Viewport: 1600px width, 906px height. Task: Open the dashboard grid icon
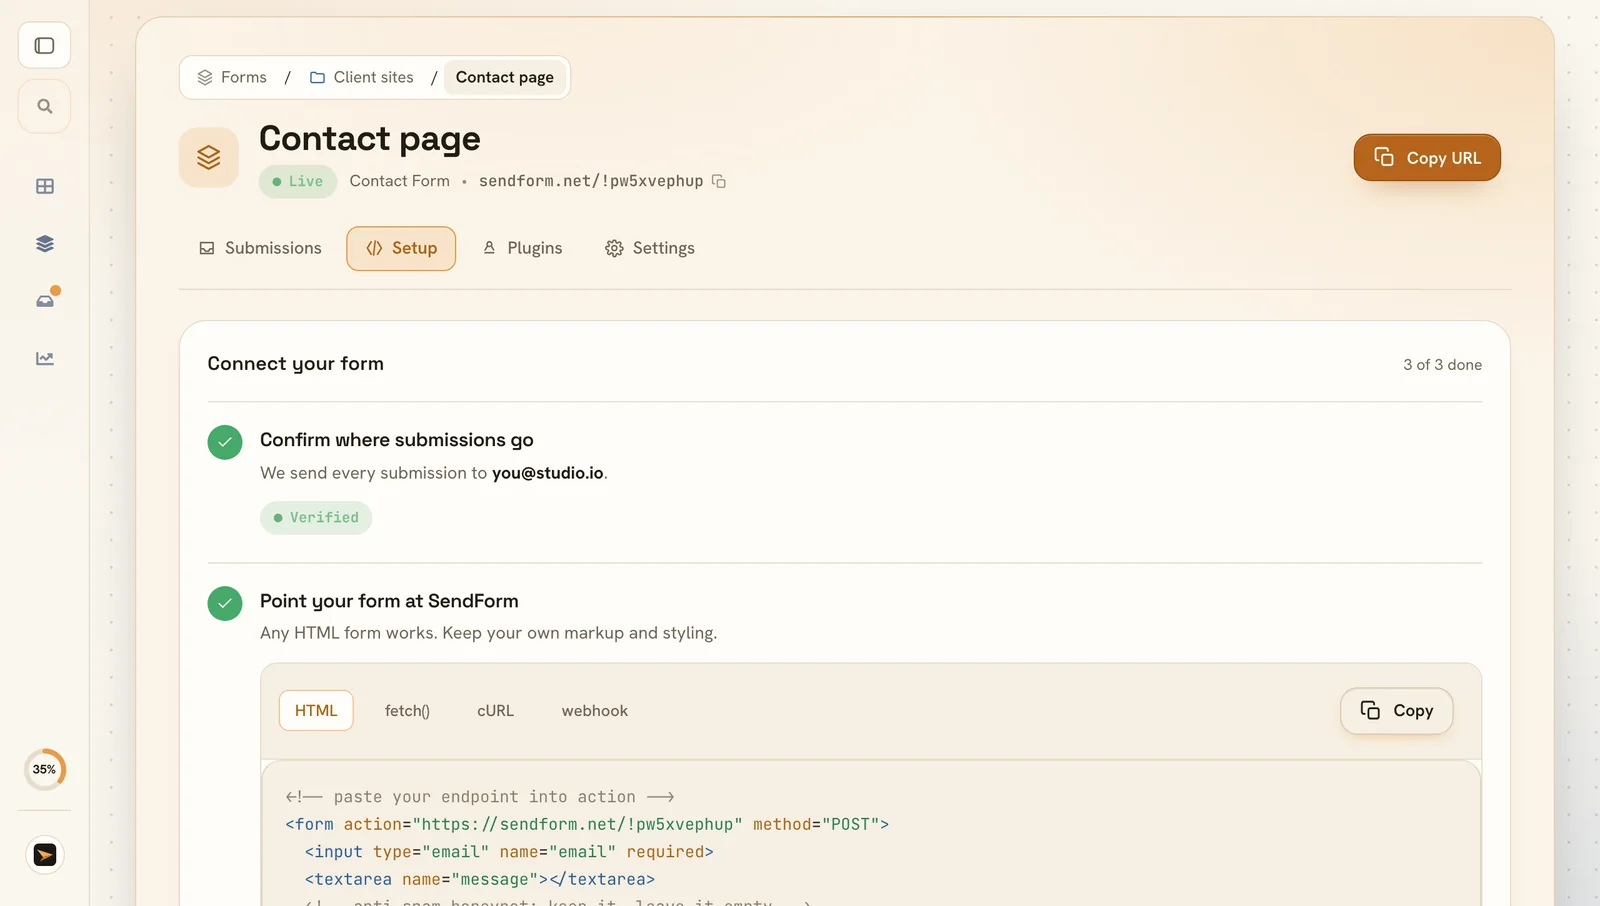(45, 187)
